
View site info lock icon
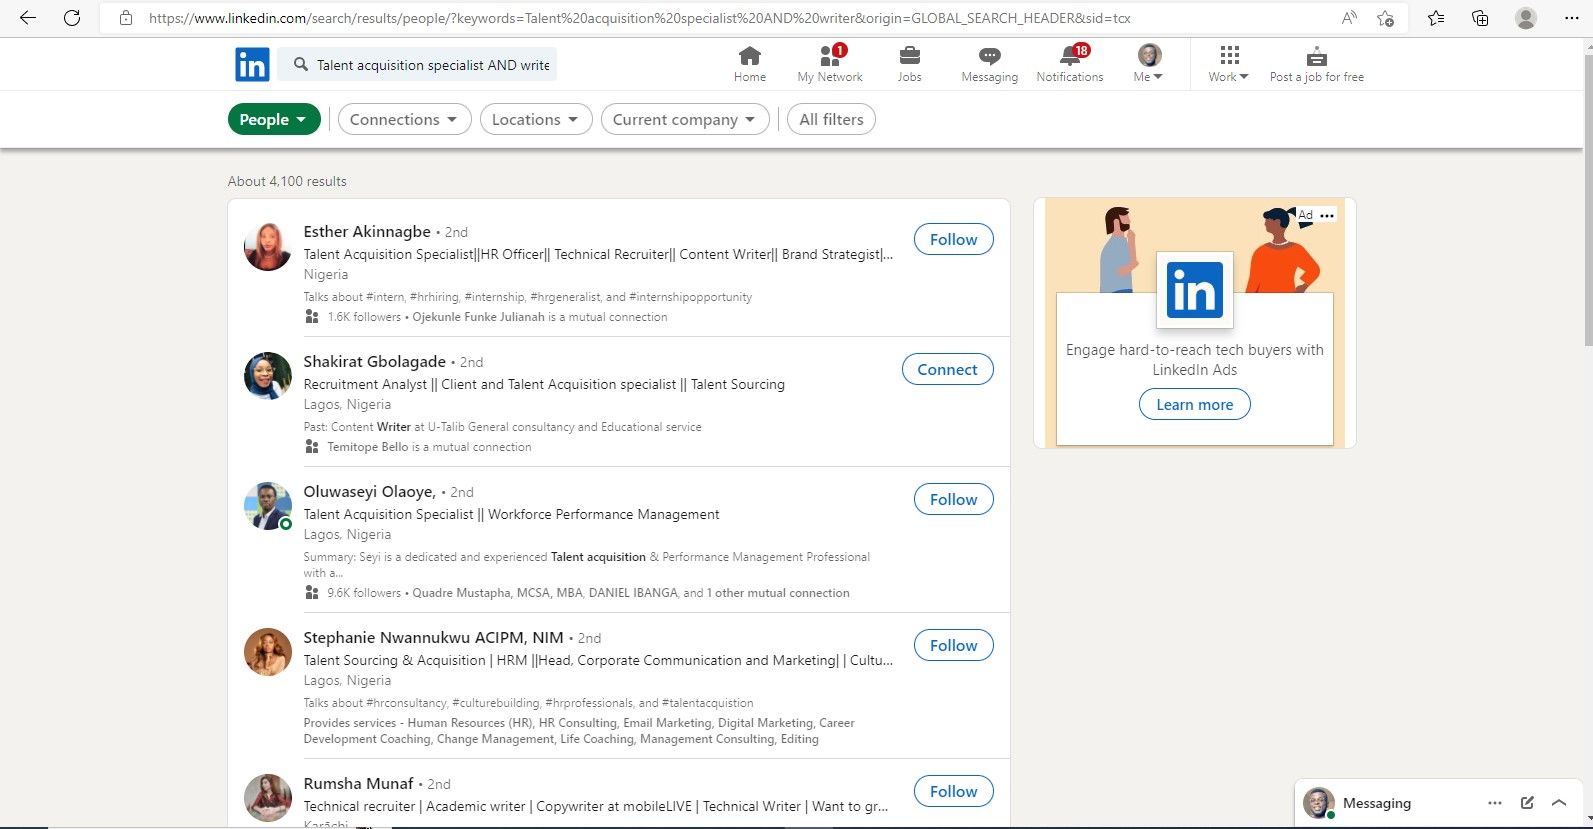[x=126, y=18]
